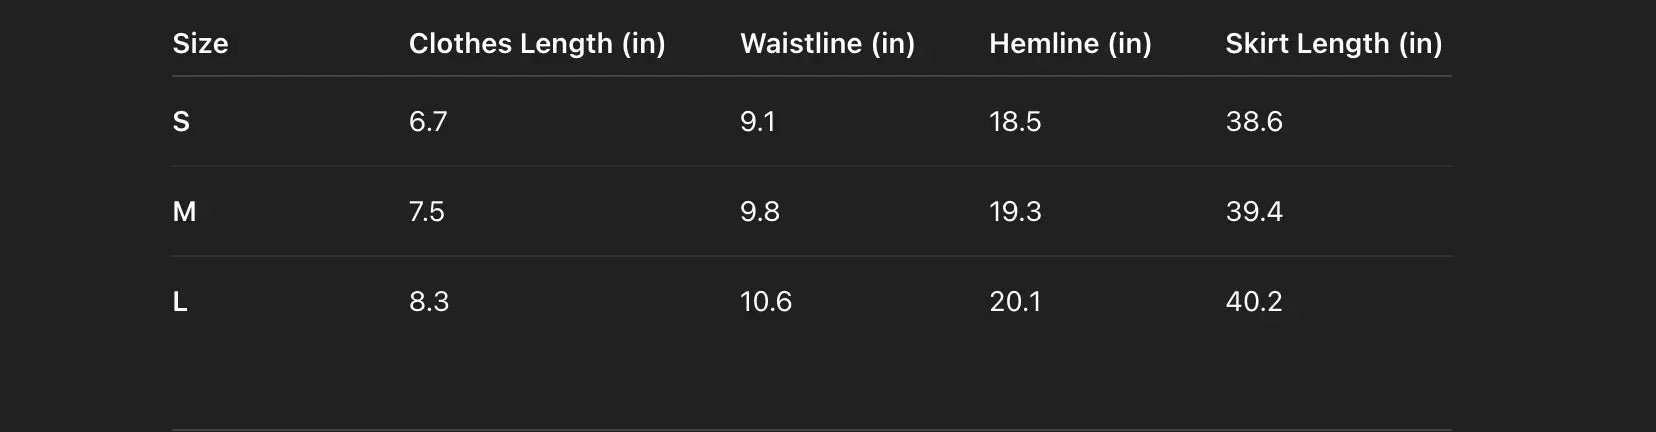Click the Hemline (in) column header
This screenshot has width=1656, height=432.
(1070, 44)
